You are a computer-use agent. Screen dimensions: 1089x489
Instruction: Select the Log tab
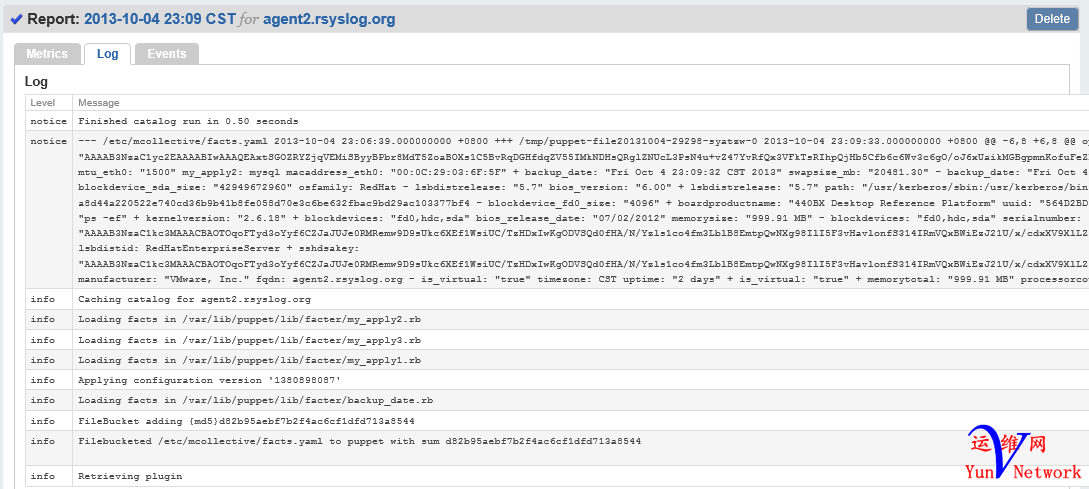[108, 53]
